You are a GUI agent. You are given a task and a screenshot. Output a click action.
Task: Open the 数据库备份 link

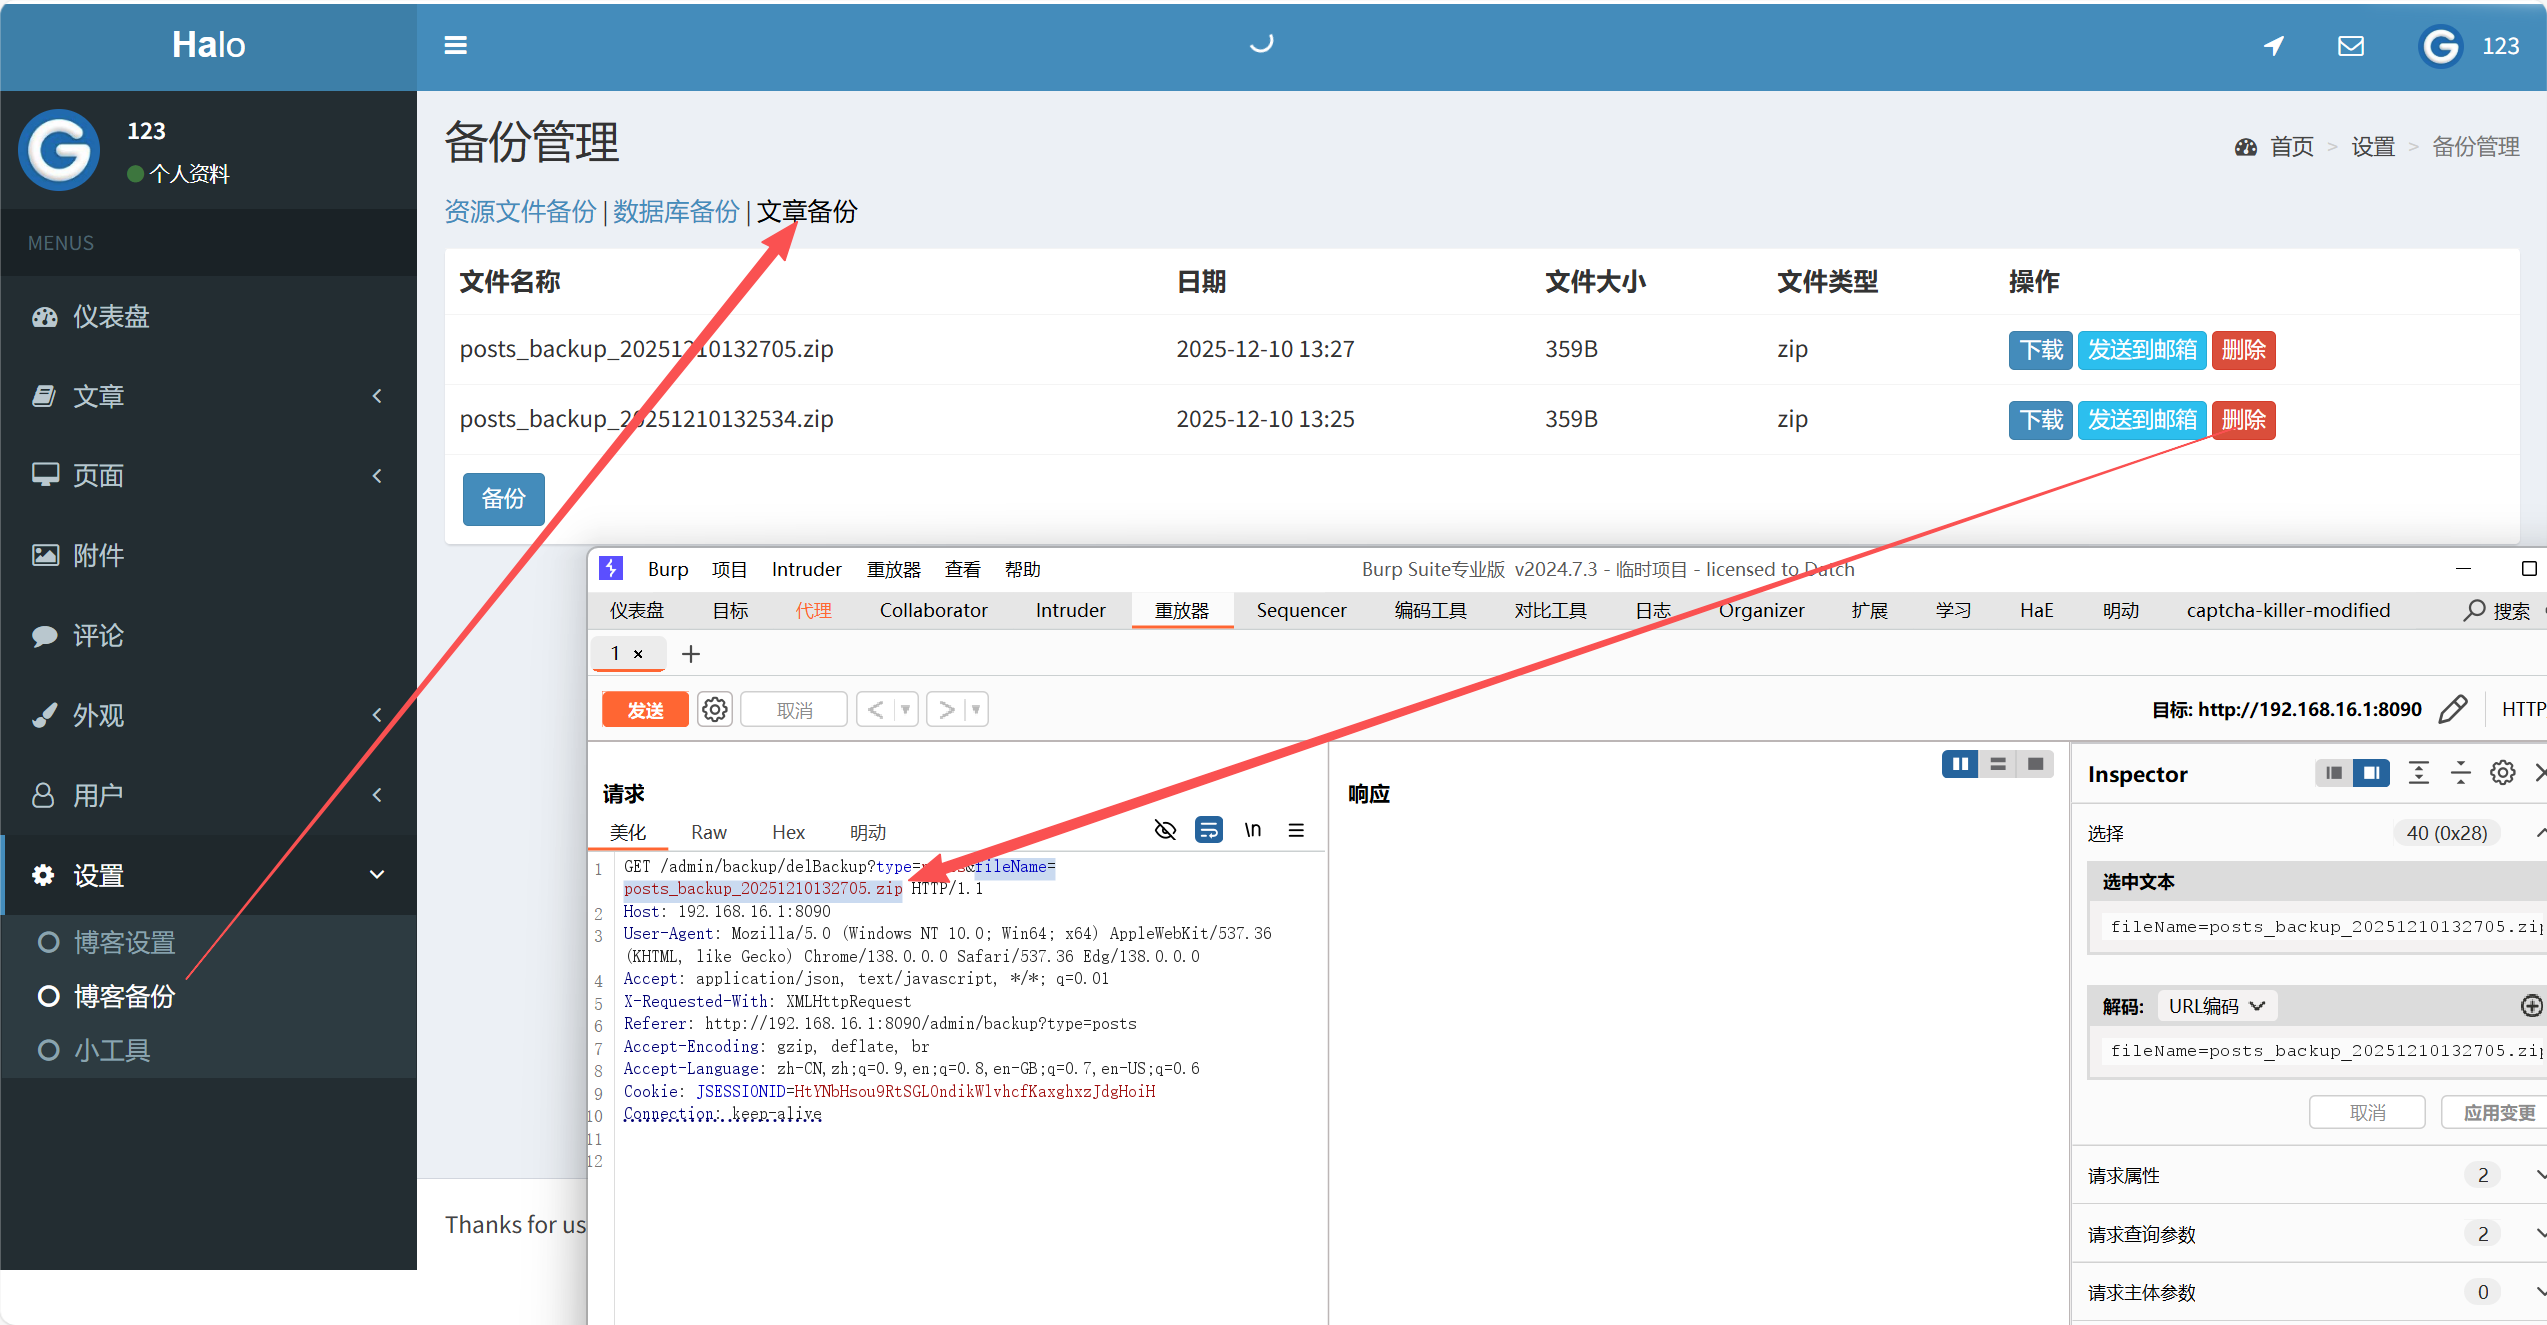coord(675,212)
